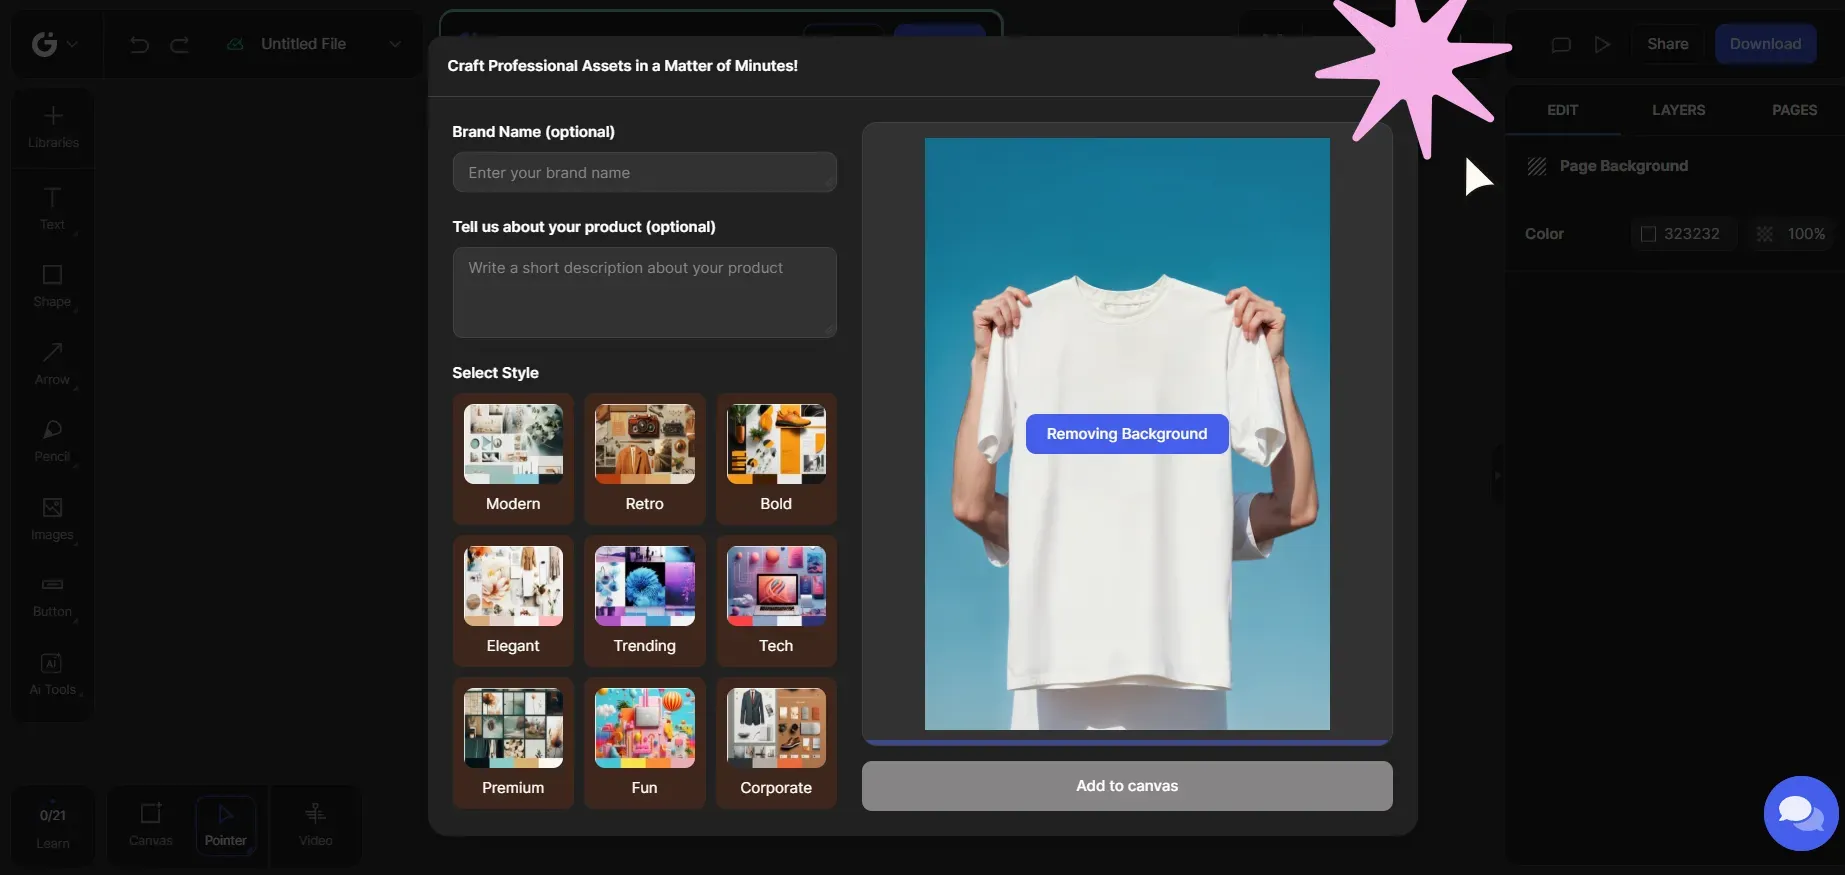Click the play preview icon
Image resolution: width=1845 pixels, height=875 pixels.
click(x=1602, y=44)
